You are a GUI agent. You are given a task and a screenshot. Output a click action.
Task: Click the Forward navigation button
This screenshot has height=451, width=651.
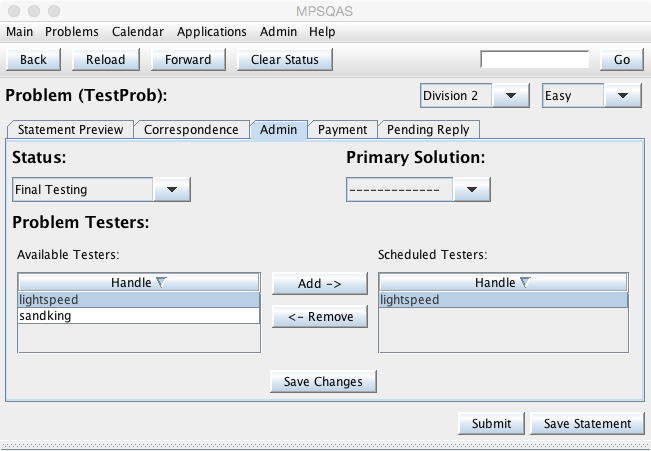pyautogui.click(x=188, y=60)
